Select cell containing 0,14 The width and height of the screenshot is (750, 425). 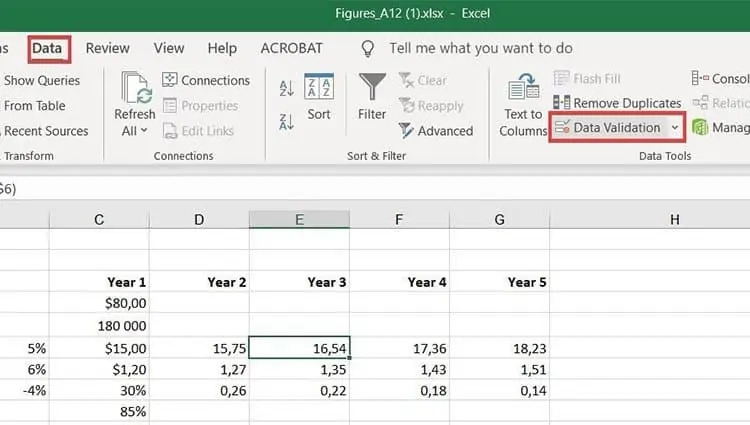(499, 390)
